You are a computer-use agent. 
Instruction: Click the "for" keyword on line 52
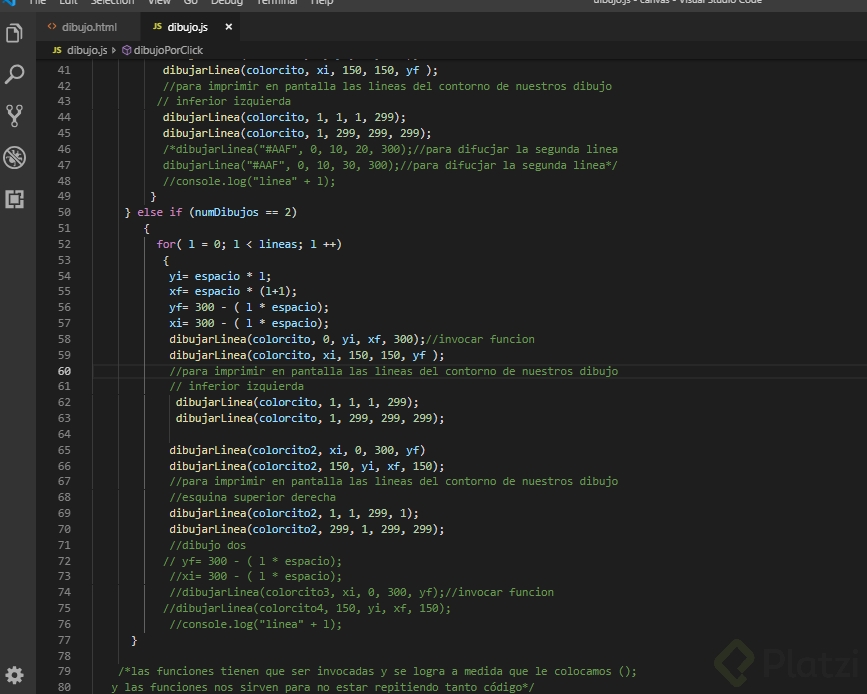[x=166, y=244]
